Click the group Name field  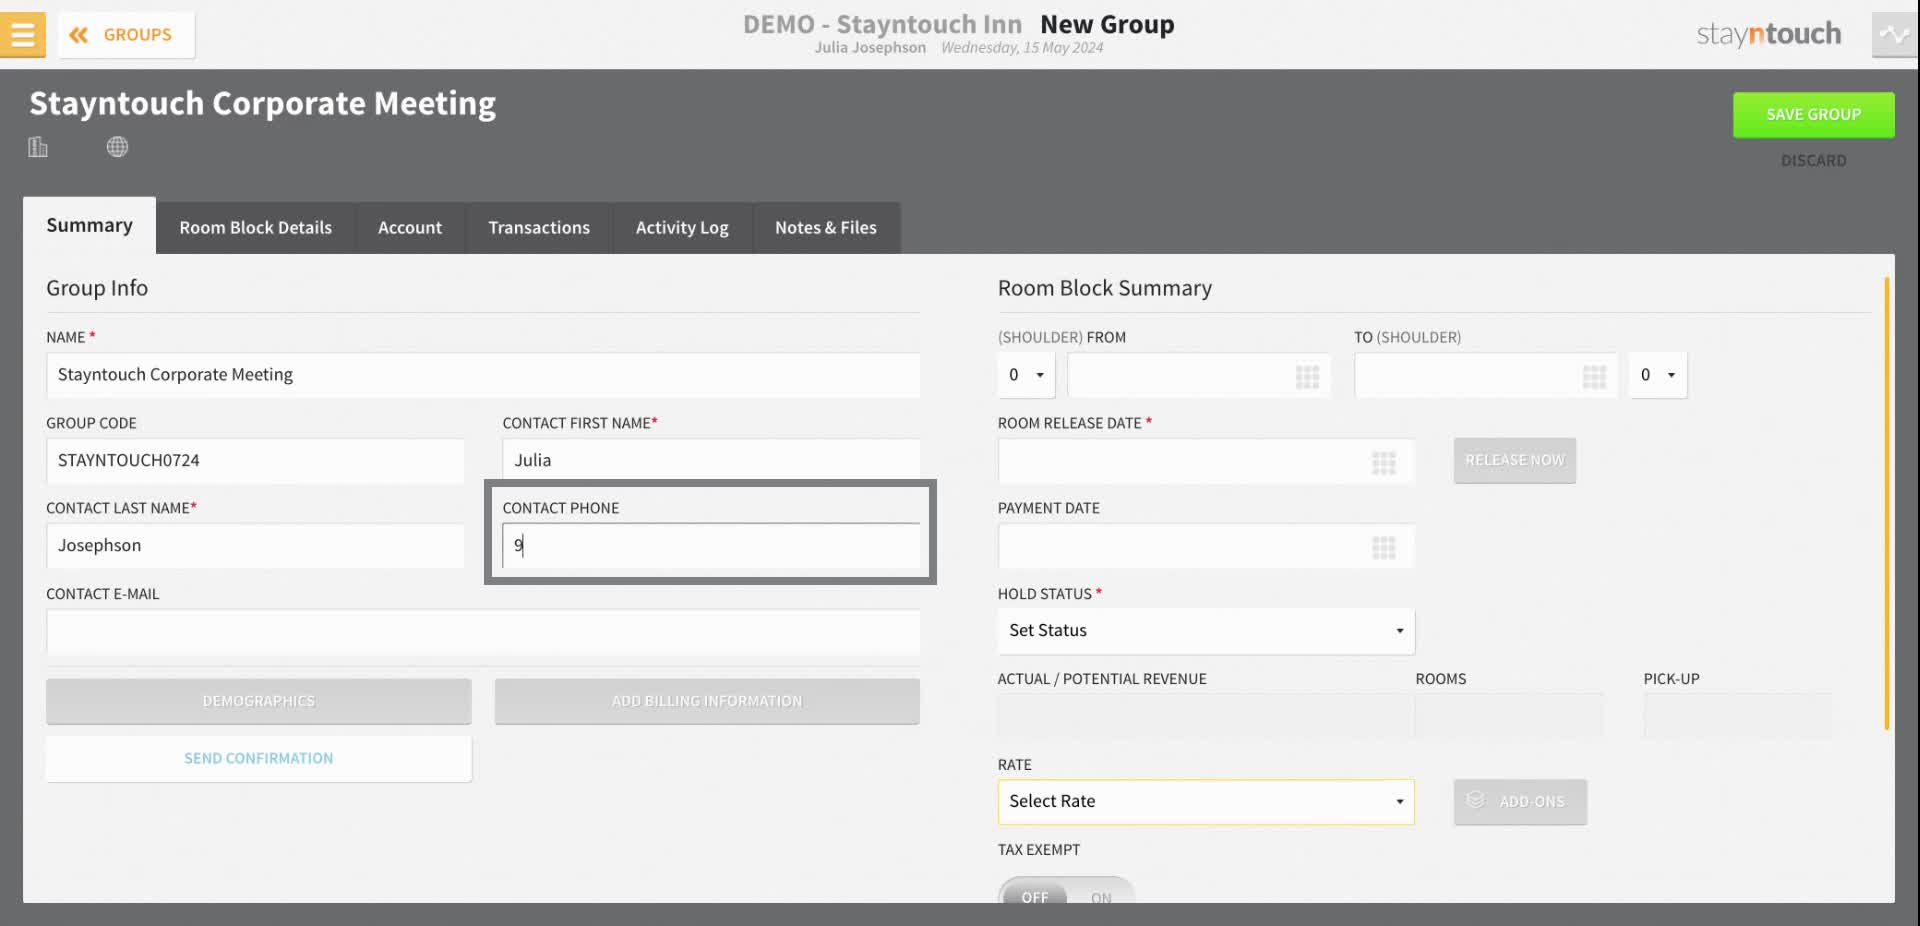coord(483,375)
